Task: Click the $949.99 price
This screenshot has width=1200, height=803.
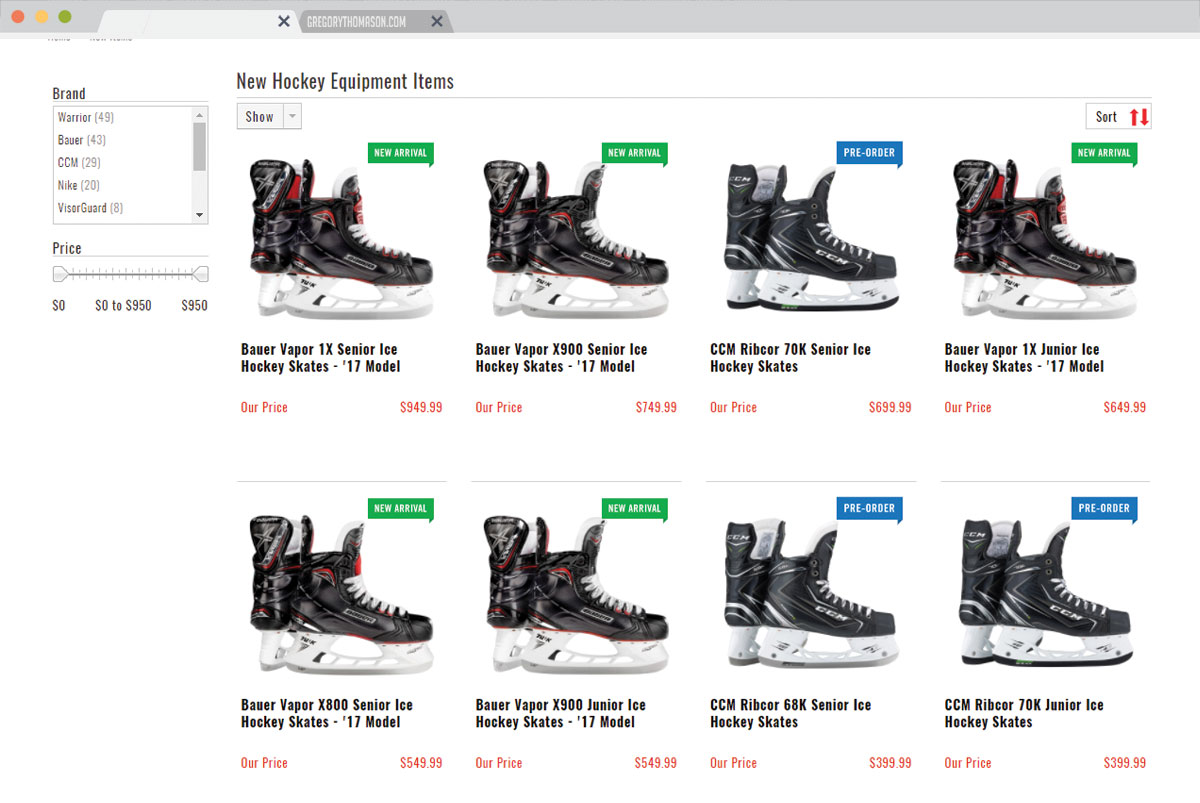Action: click(x=421, y=407)
